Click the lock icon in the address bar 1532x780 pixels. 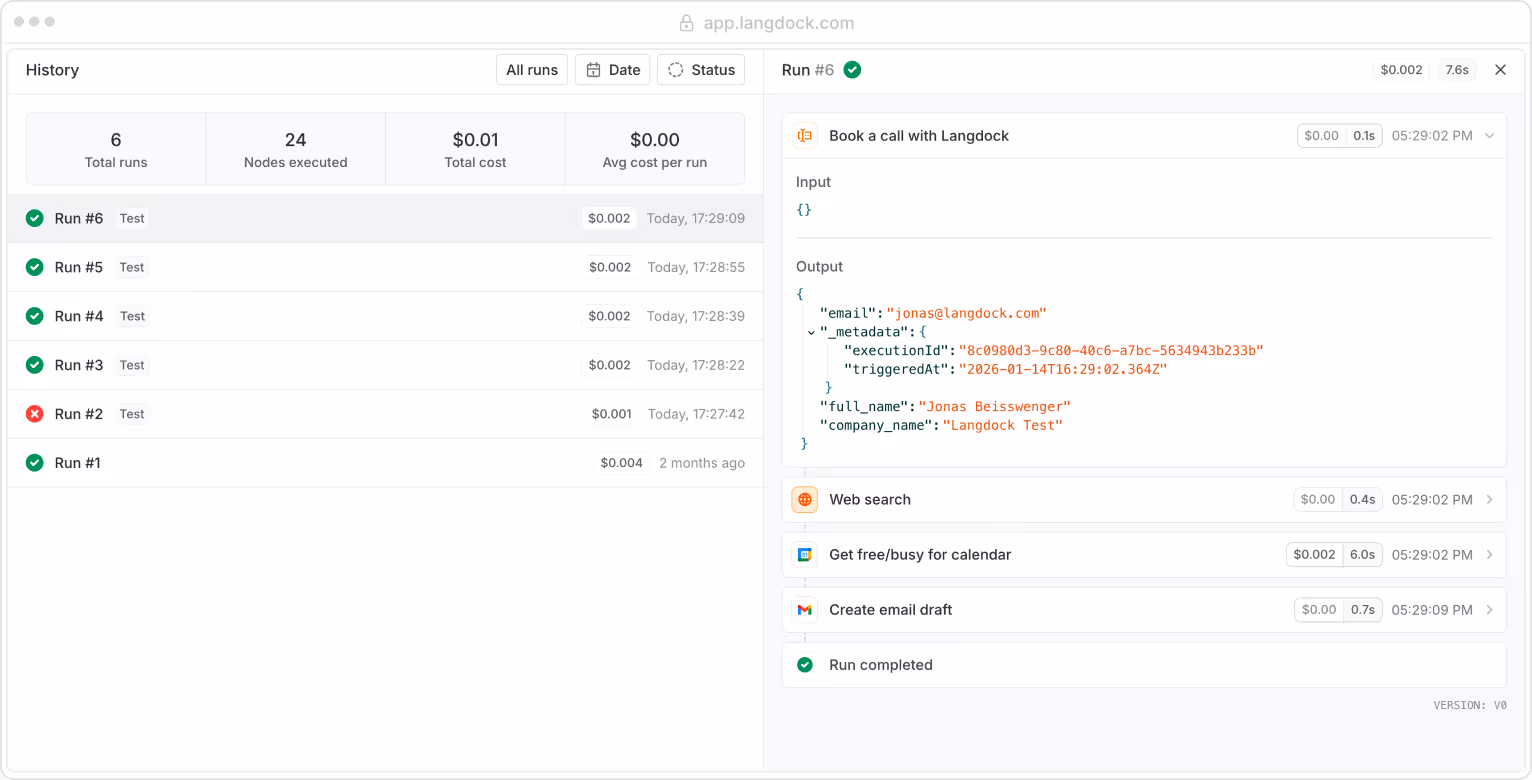(x=687, y=23)
